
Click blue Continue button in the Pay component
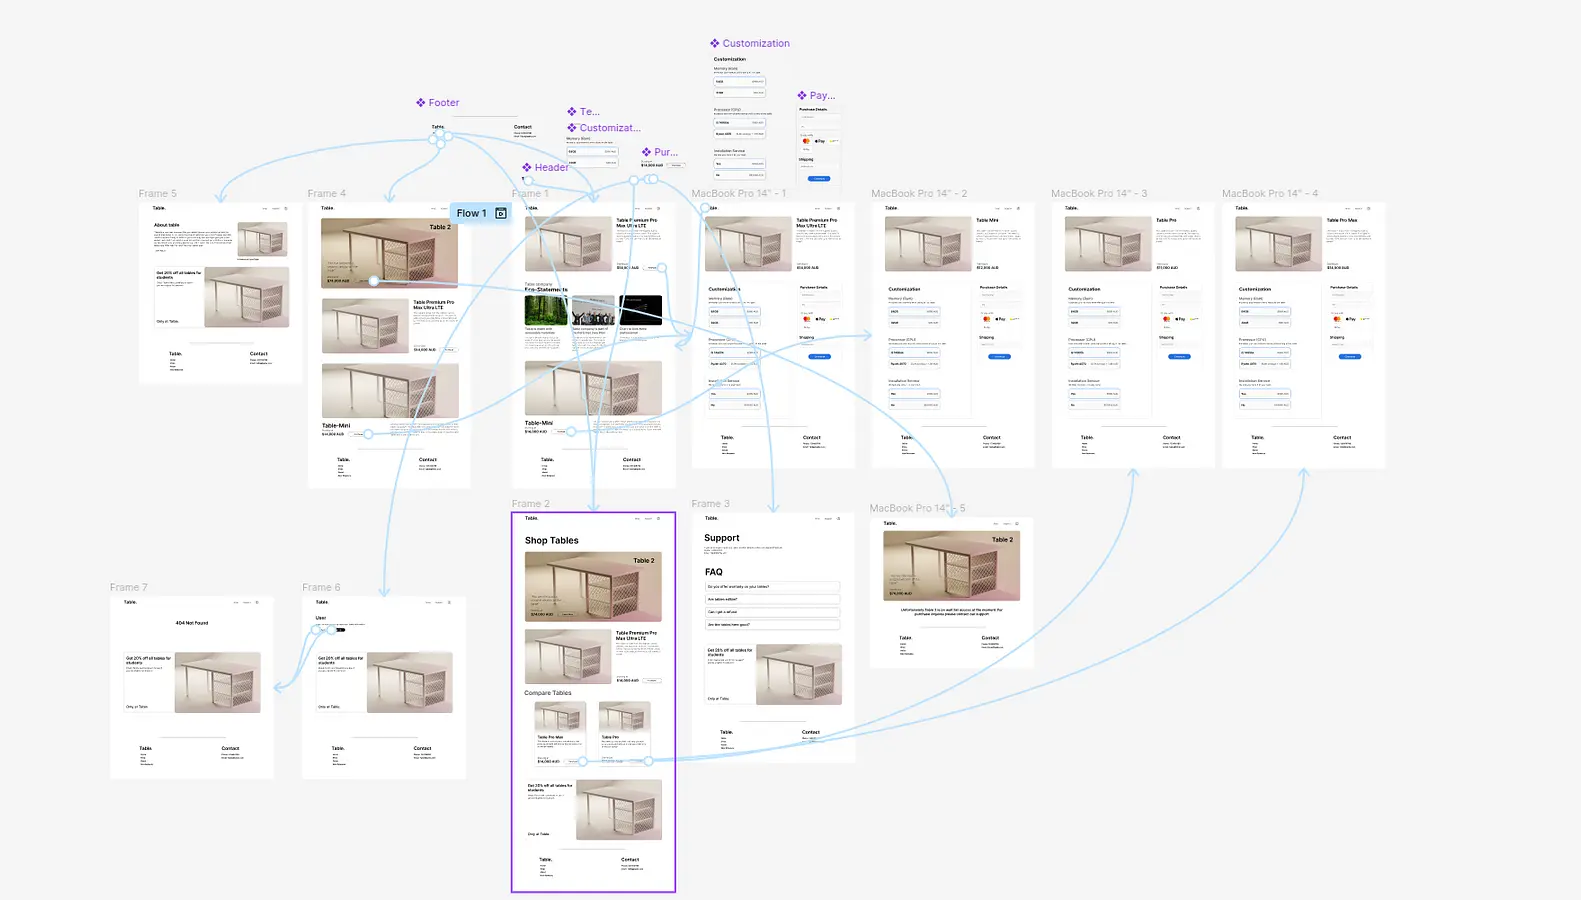(x=819, y=179)
